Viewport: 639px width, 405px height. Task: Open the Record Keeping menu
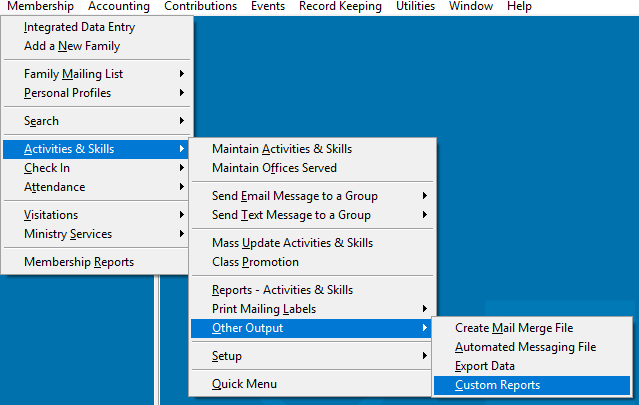[x=340, y=7]
